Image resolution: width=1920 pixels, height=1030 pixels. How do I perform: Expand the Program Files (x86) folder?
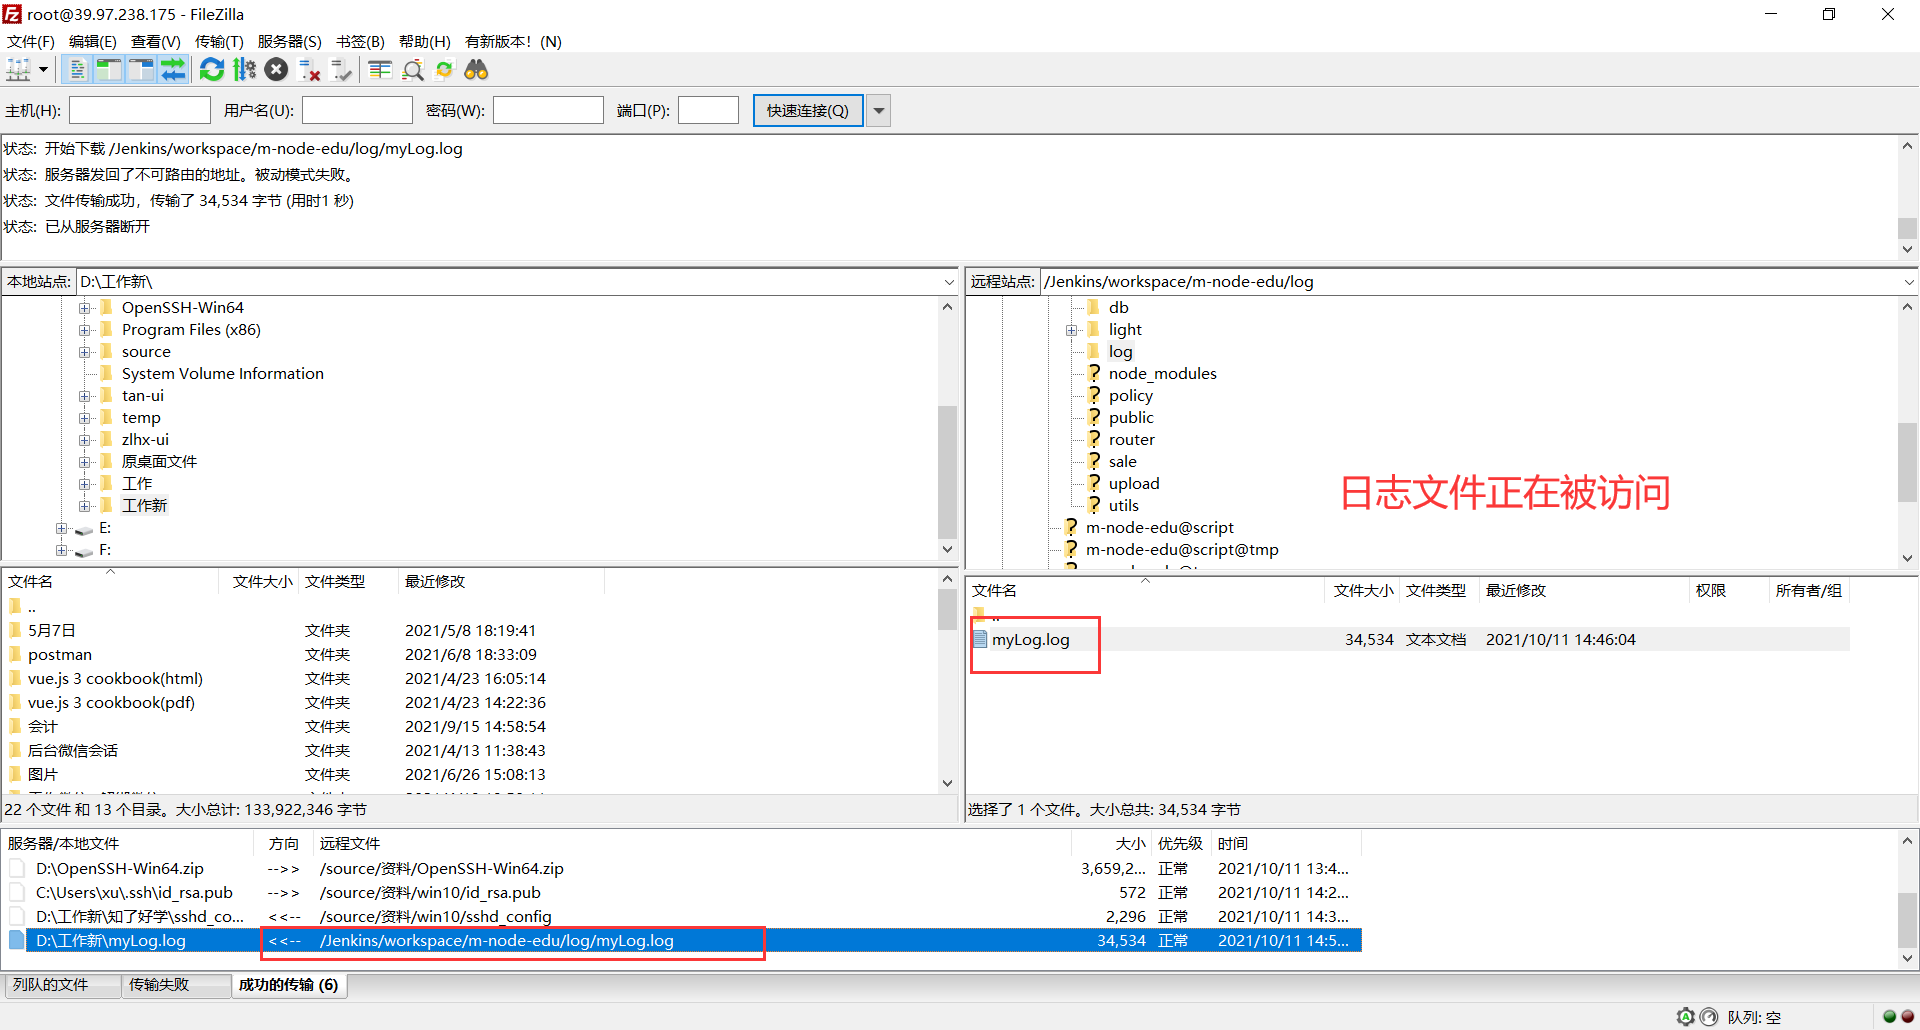coord(85,330)
